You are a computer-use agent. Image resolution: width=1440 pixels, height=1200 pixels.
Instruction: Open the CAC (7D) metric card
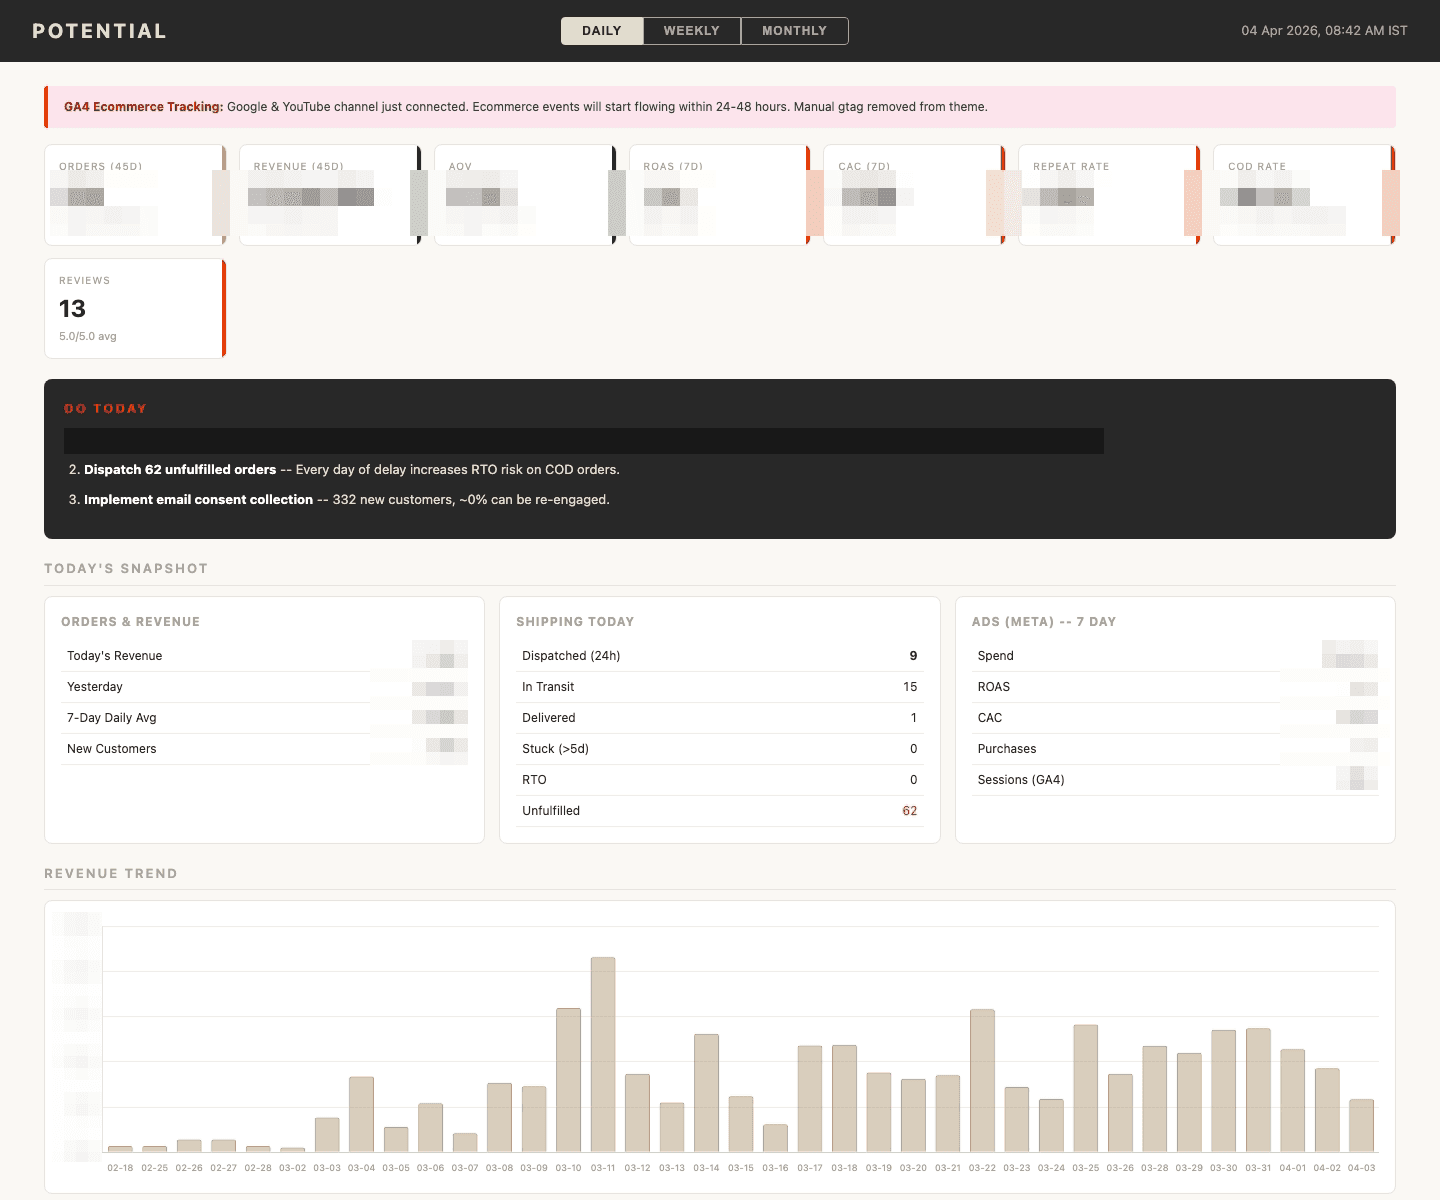tap(914, 195)
